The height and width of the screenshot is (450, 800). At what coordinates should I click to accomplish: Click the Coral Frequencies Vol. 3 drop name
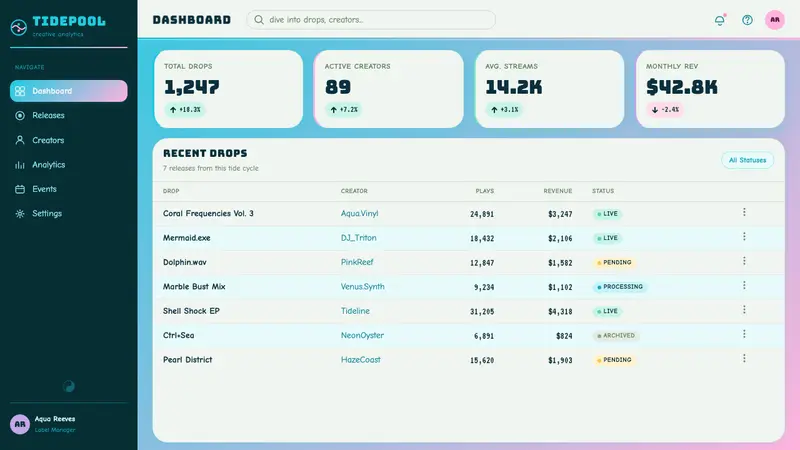pyautogui.click(x=208, y=213)
